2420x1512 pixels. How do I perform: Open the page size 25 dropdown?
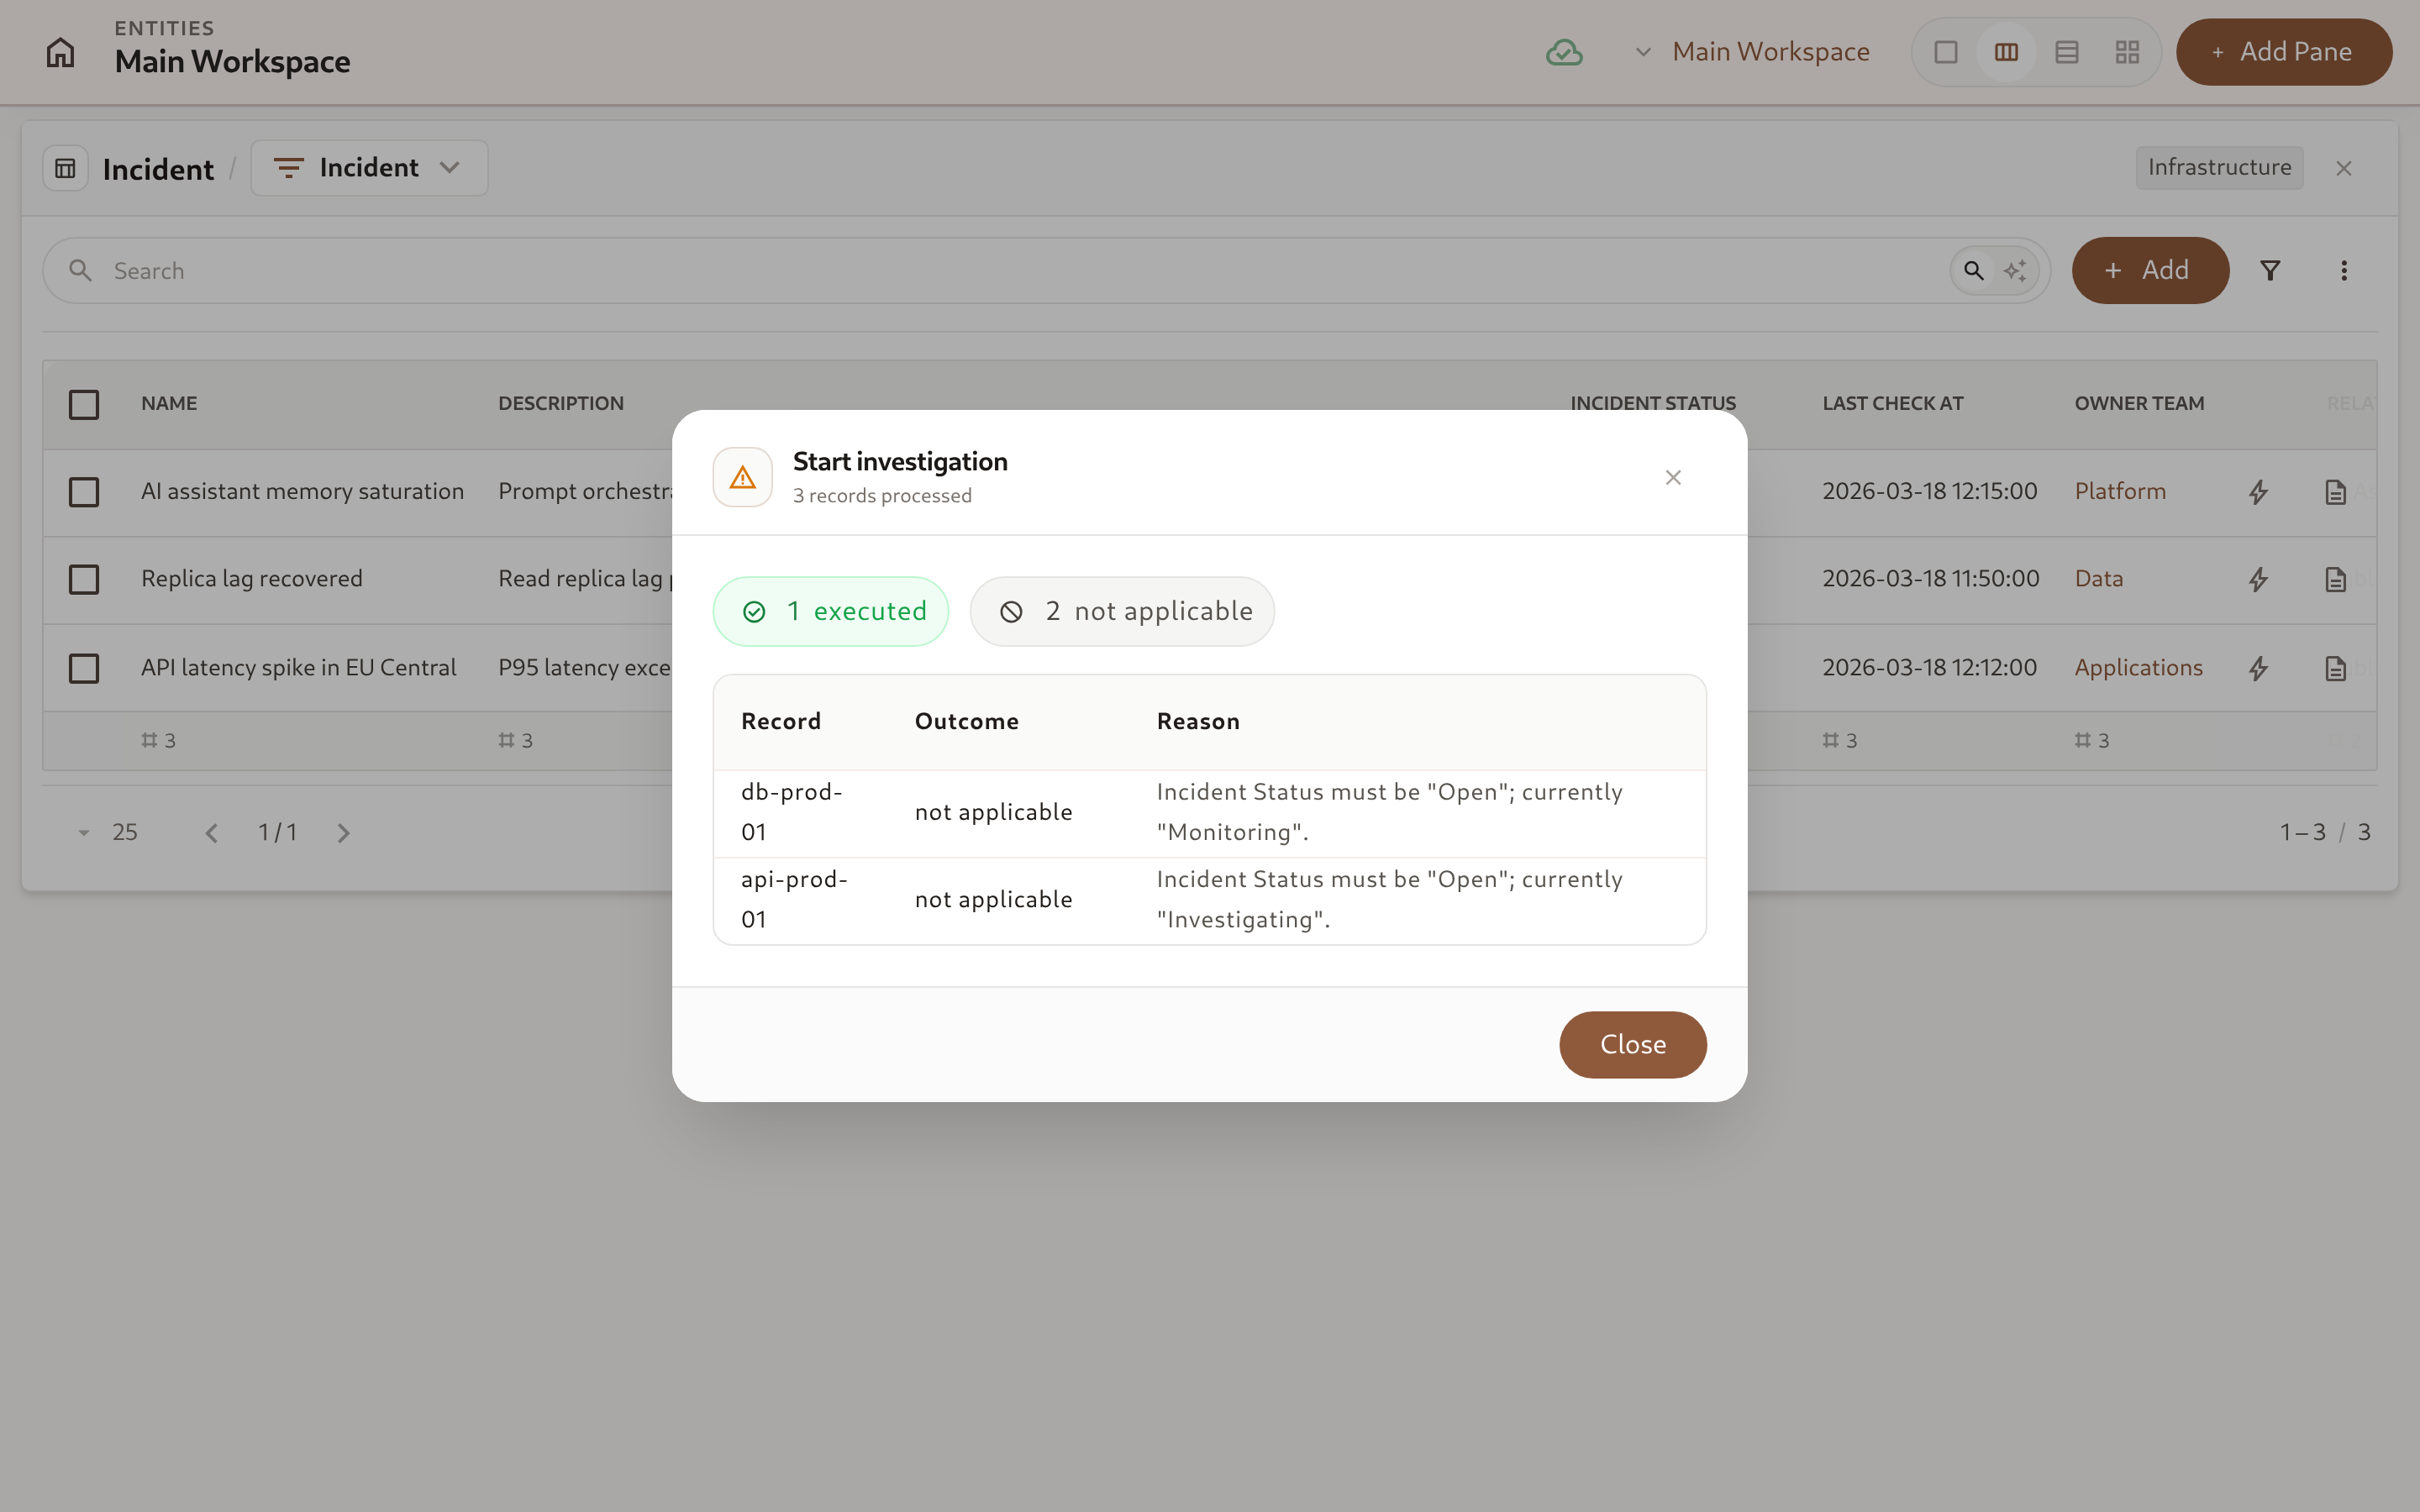click(x=108, y=832)
